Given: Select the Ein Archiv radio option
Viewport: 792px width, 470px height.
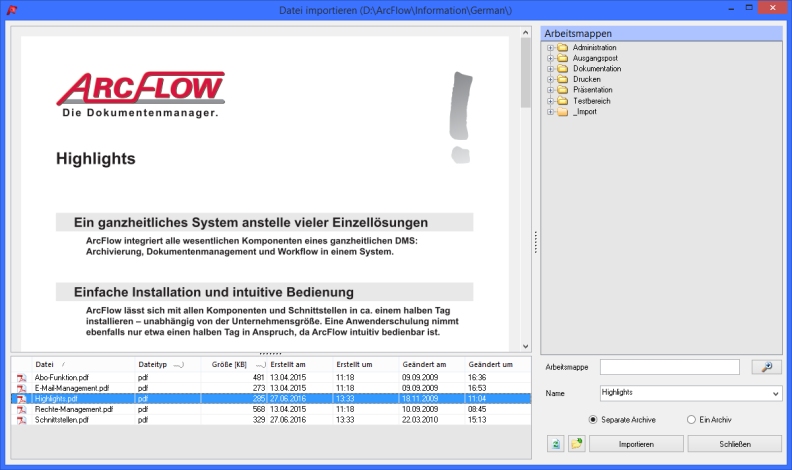Looking at the screenshot, I should pos(691,420).
